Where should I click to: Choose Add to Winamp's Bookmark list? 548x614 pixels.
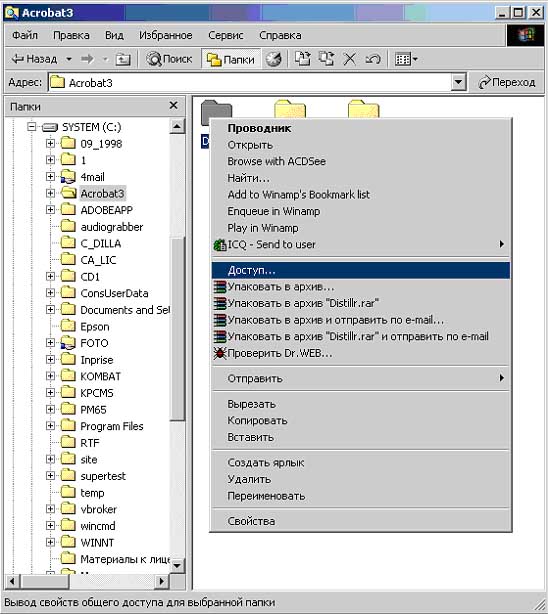360,195
